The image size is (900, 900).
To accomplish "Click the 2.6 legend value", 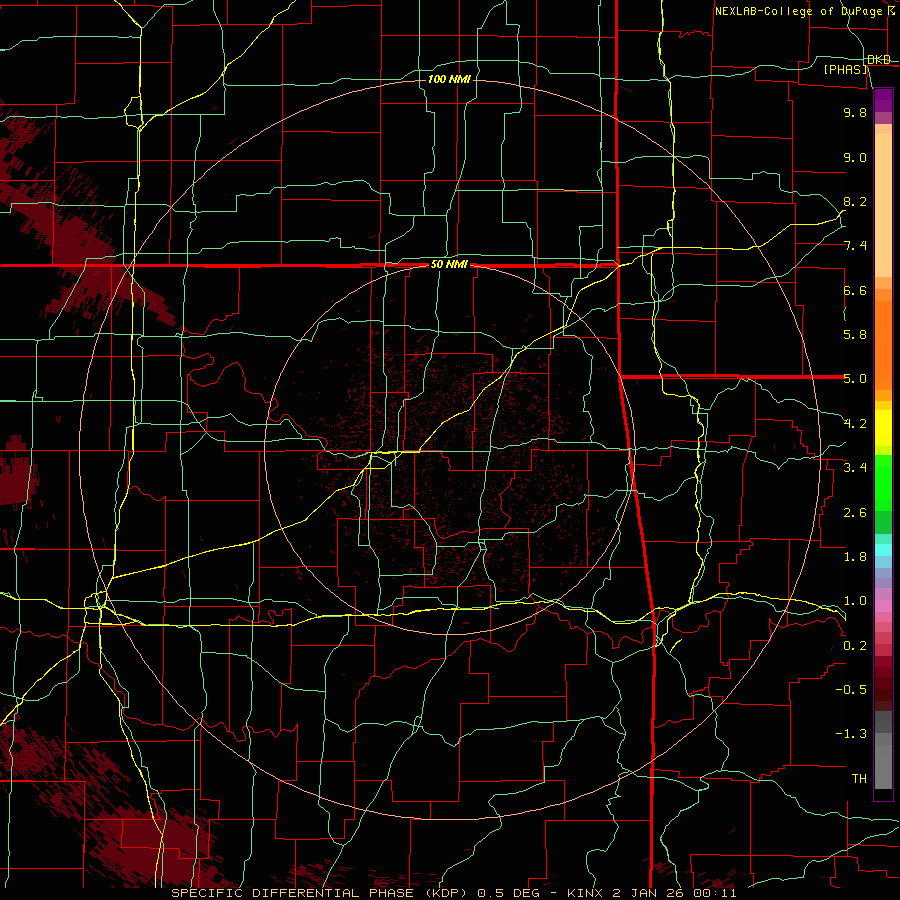I will 855,513.
